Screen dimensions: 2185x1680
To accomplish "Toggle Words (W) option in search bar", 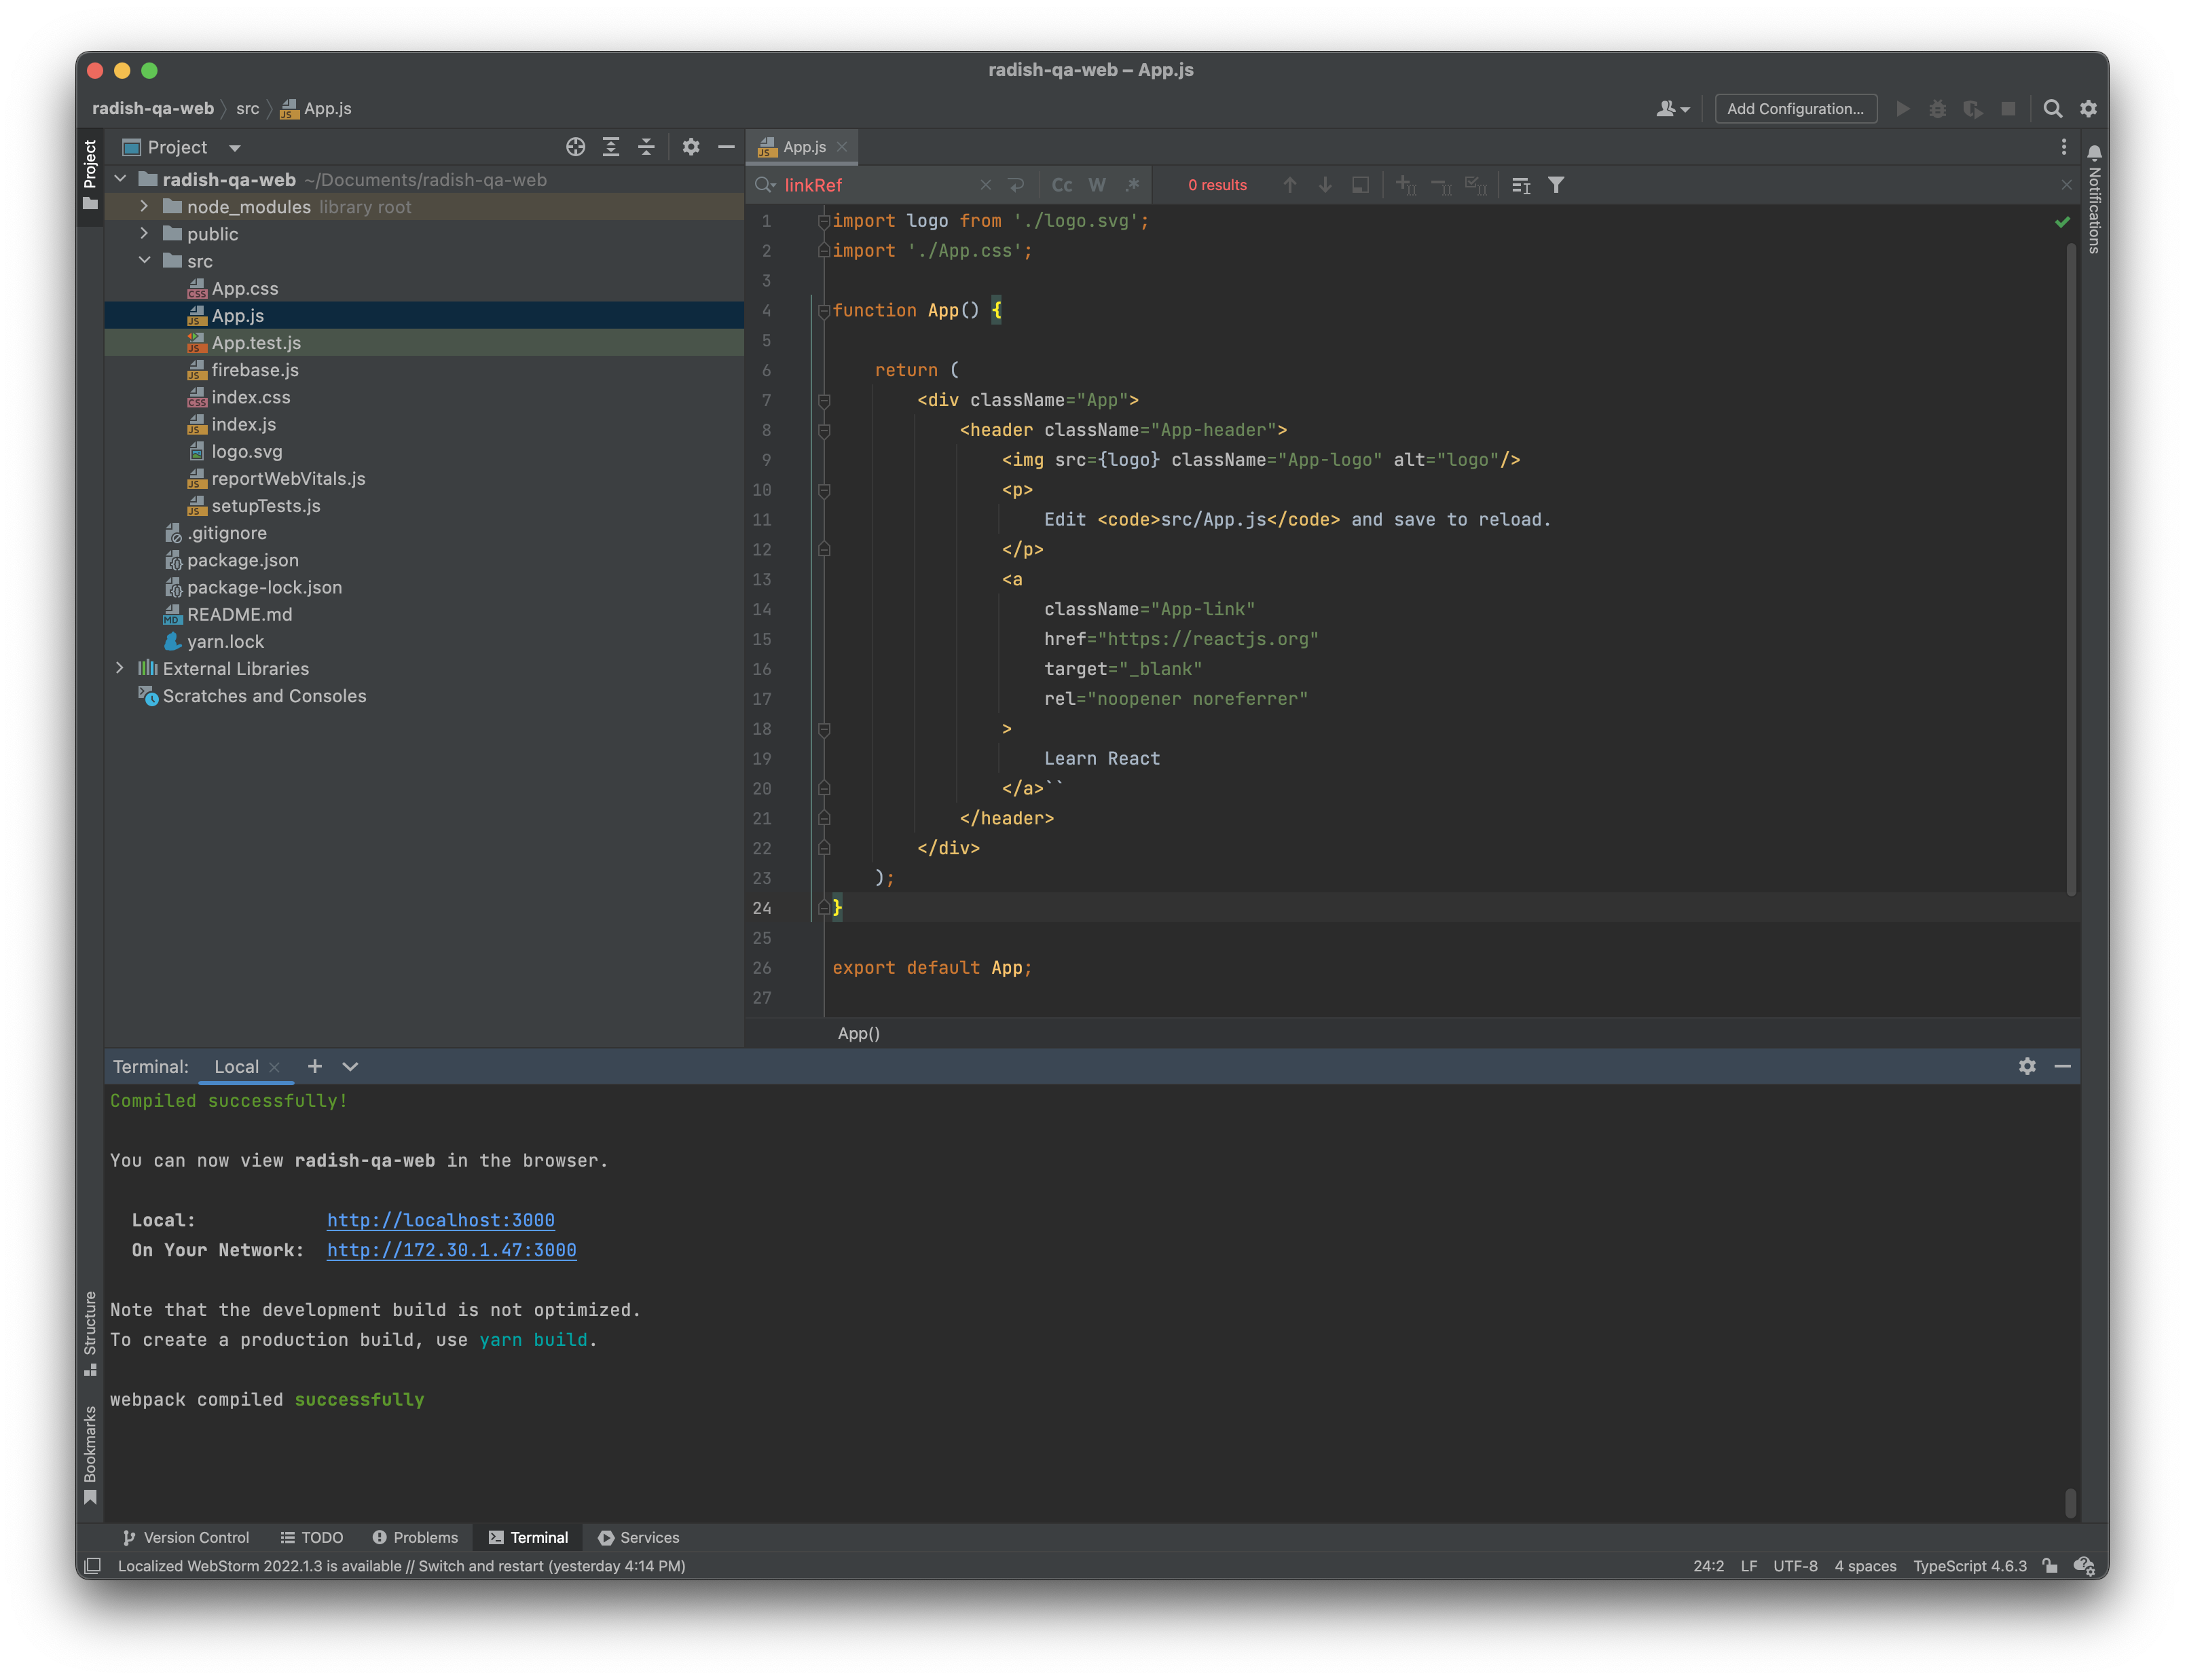I will click(1097, 185).
